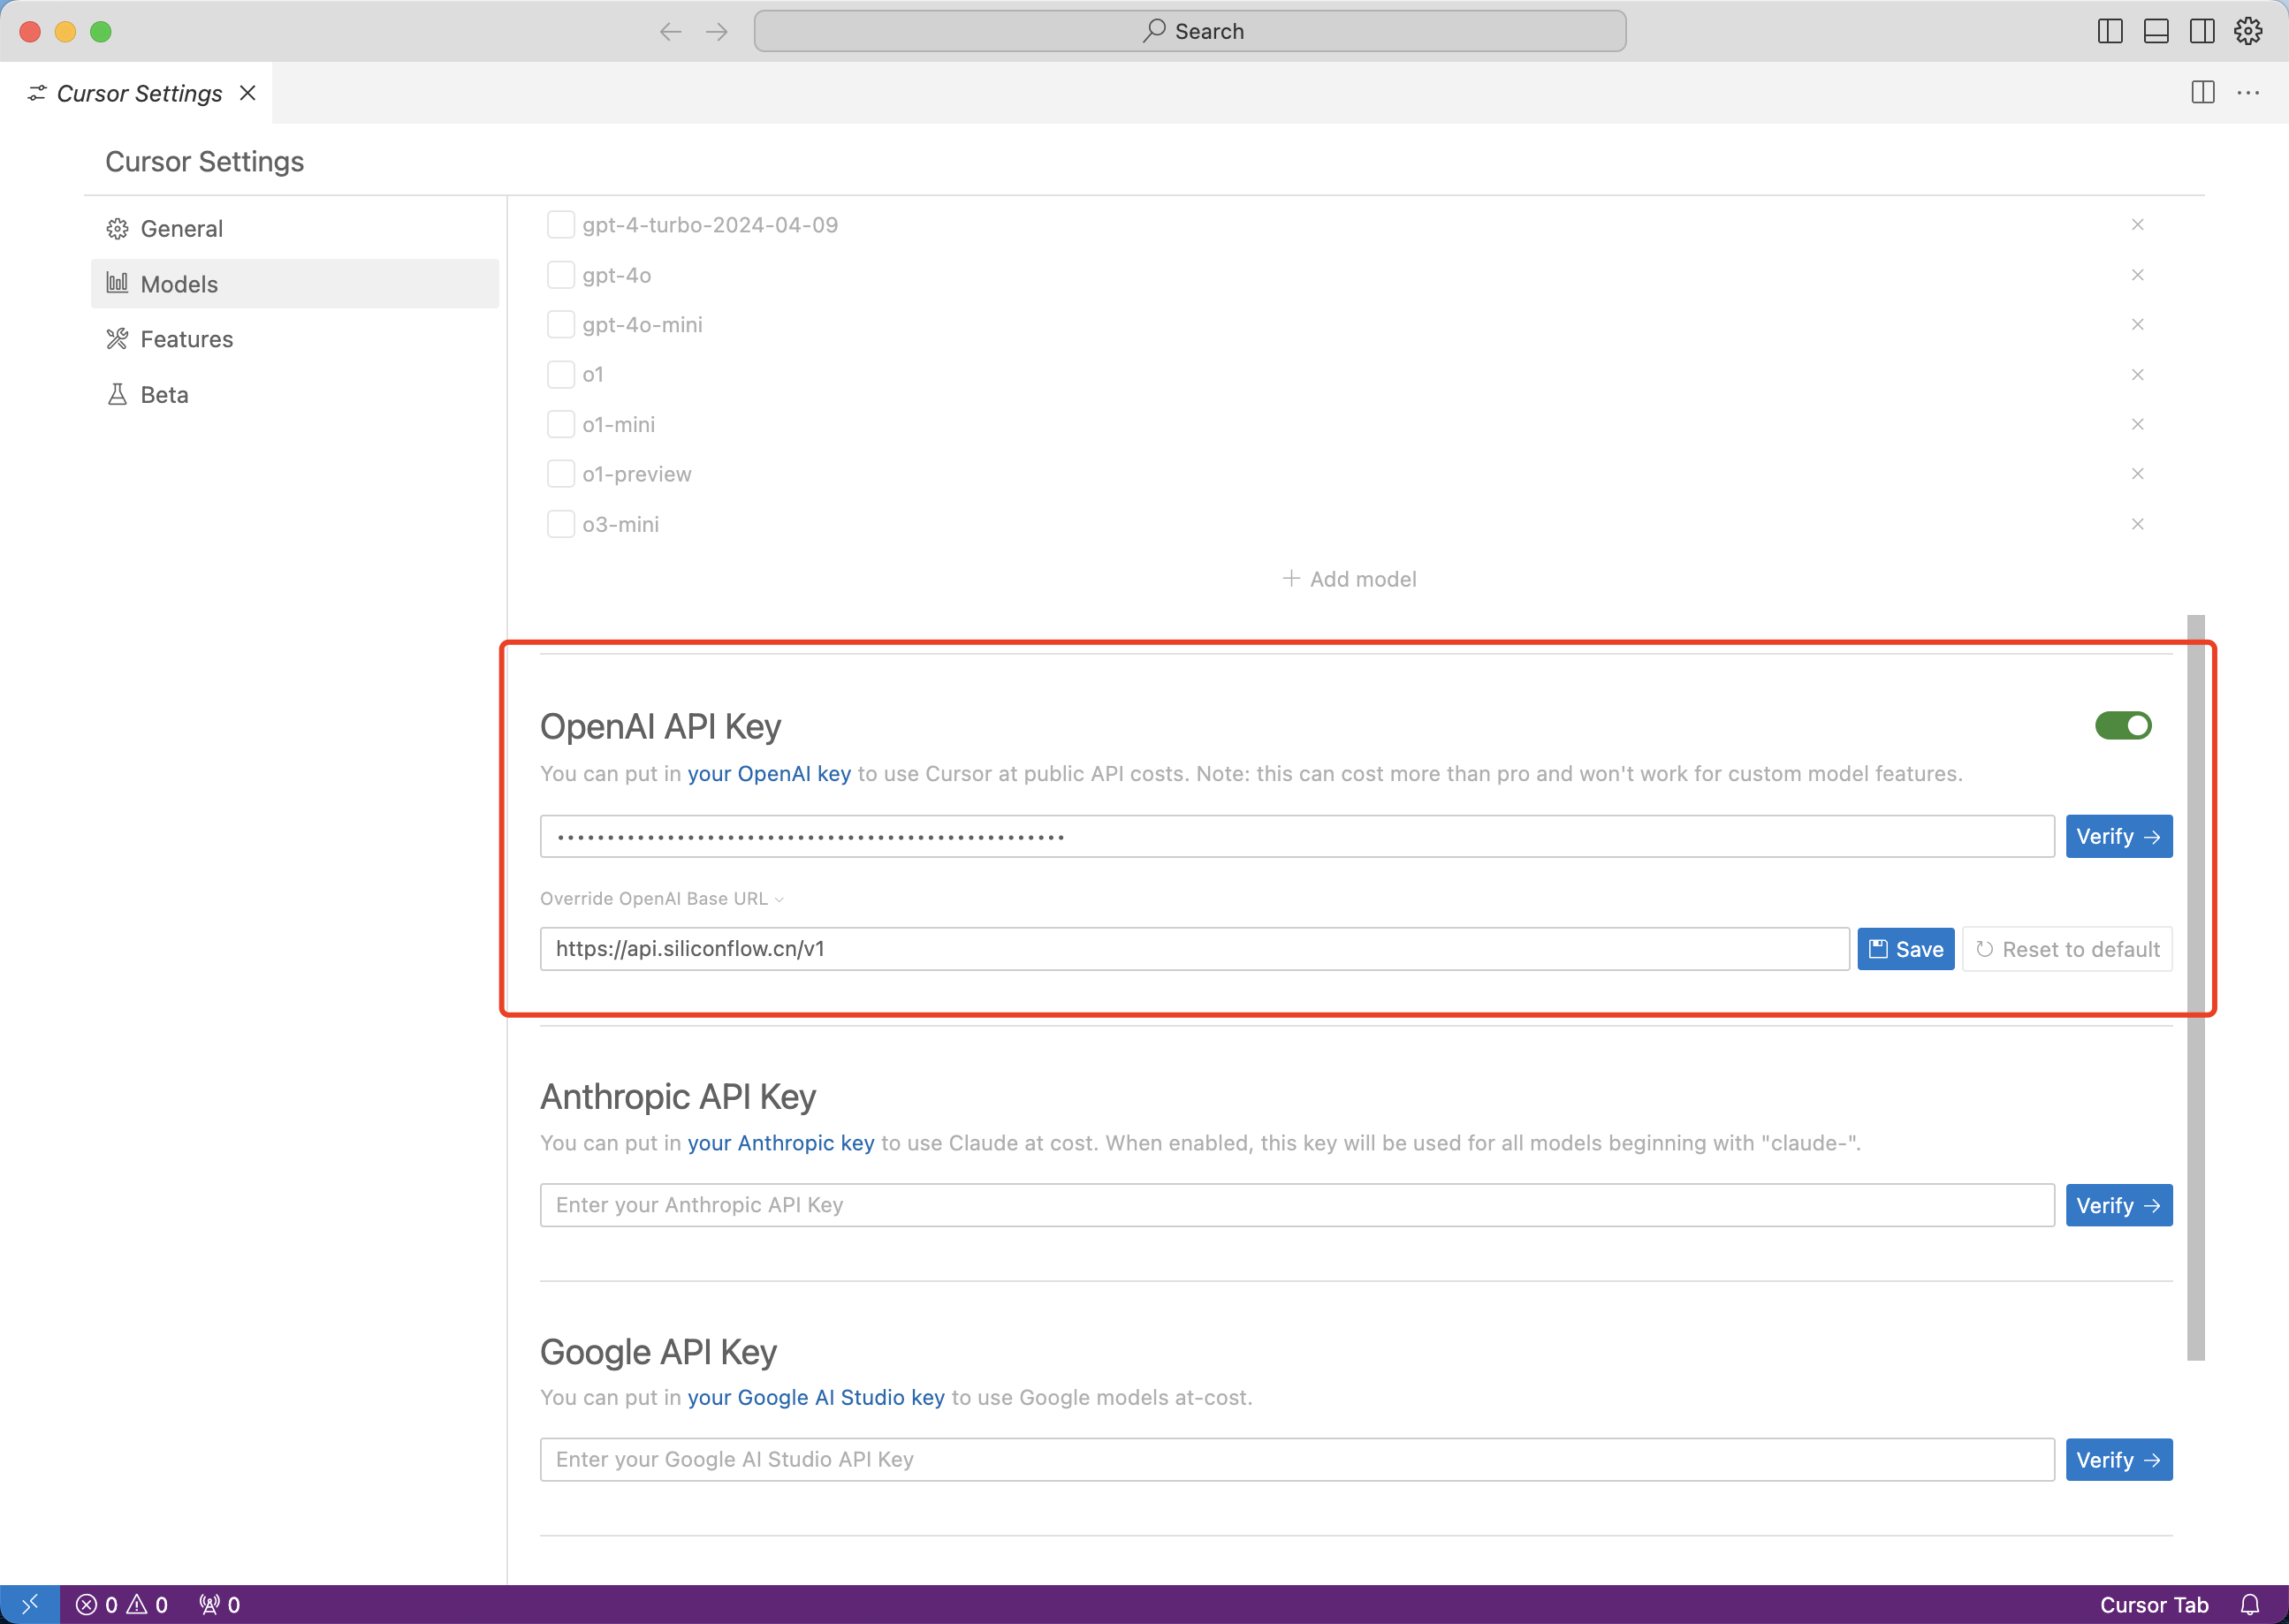Open notifications bell in status bar
Image resolution: width=2289 pixels, height=1624 pixels.
(2249, 1605)
